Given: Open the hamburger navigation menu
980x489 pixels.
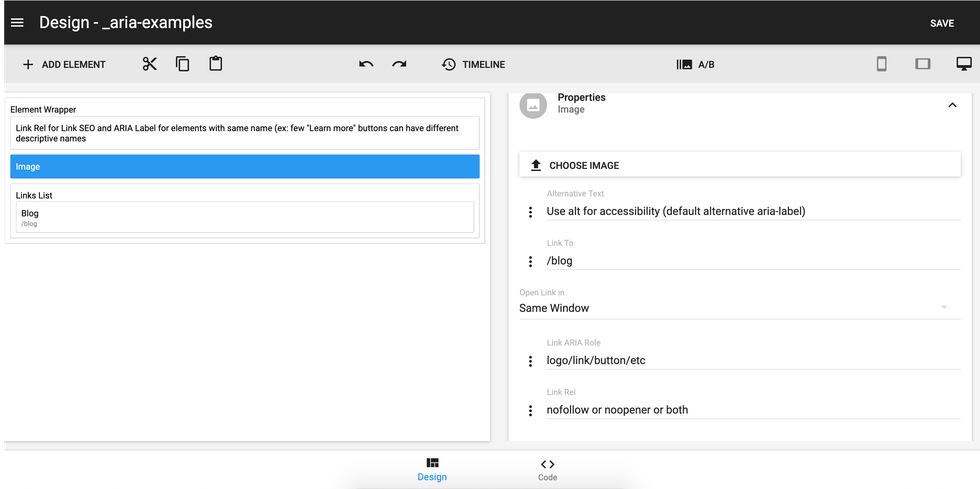Looking at the screenshot, I should (x=17, y=23).
